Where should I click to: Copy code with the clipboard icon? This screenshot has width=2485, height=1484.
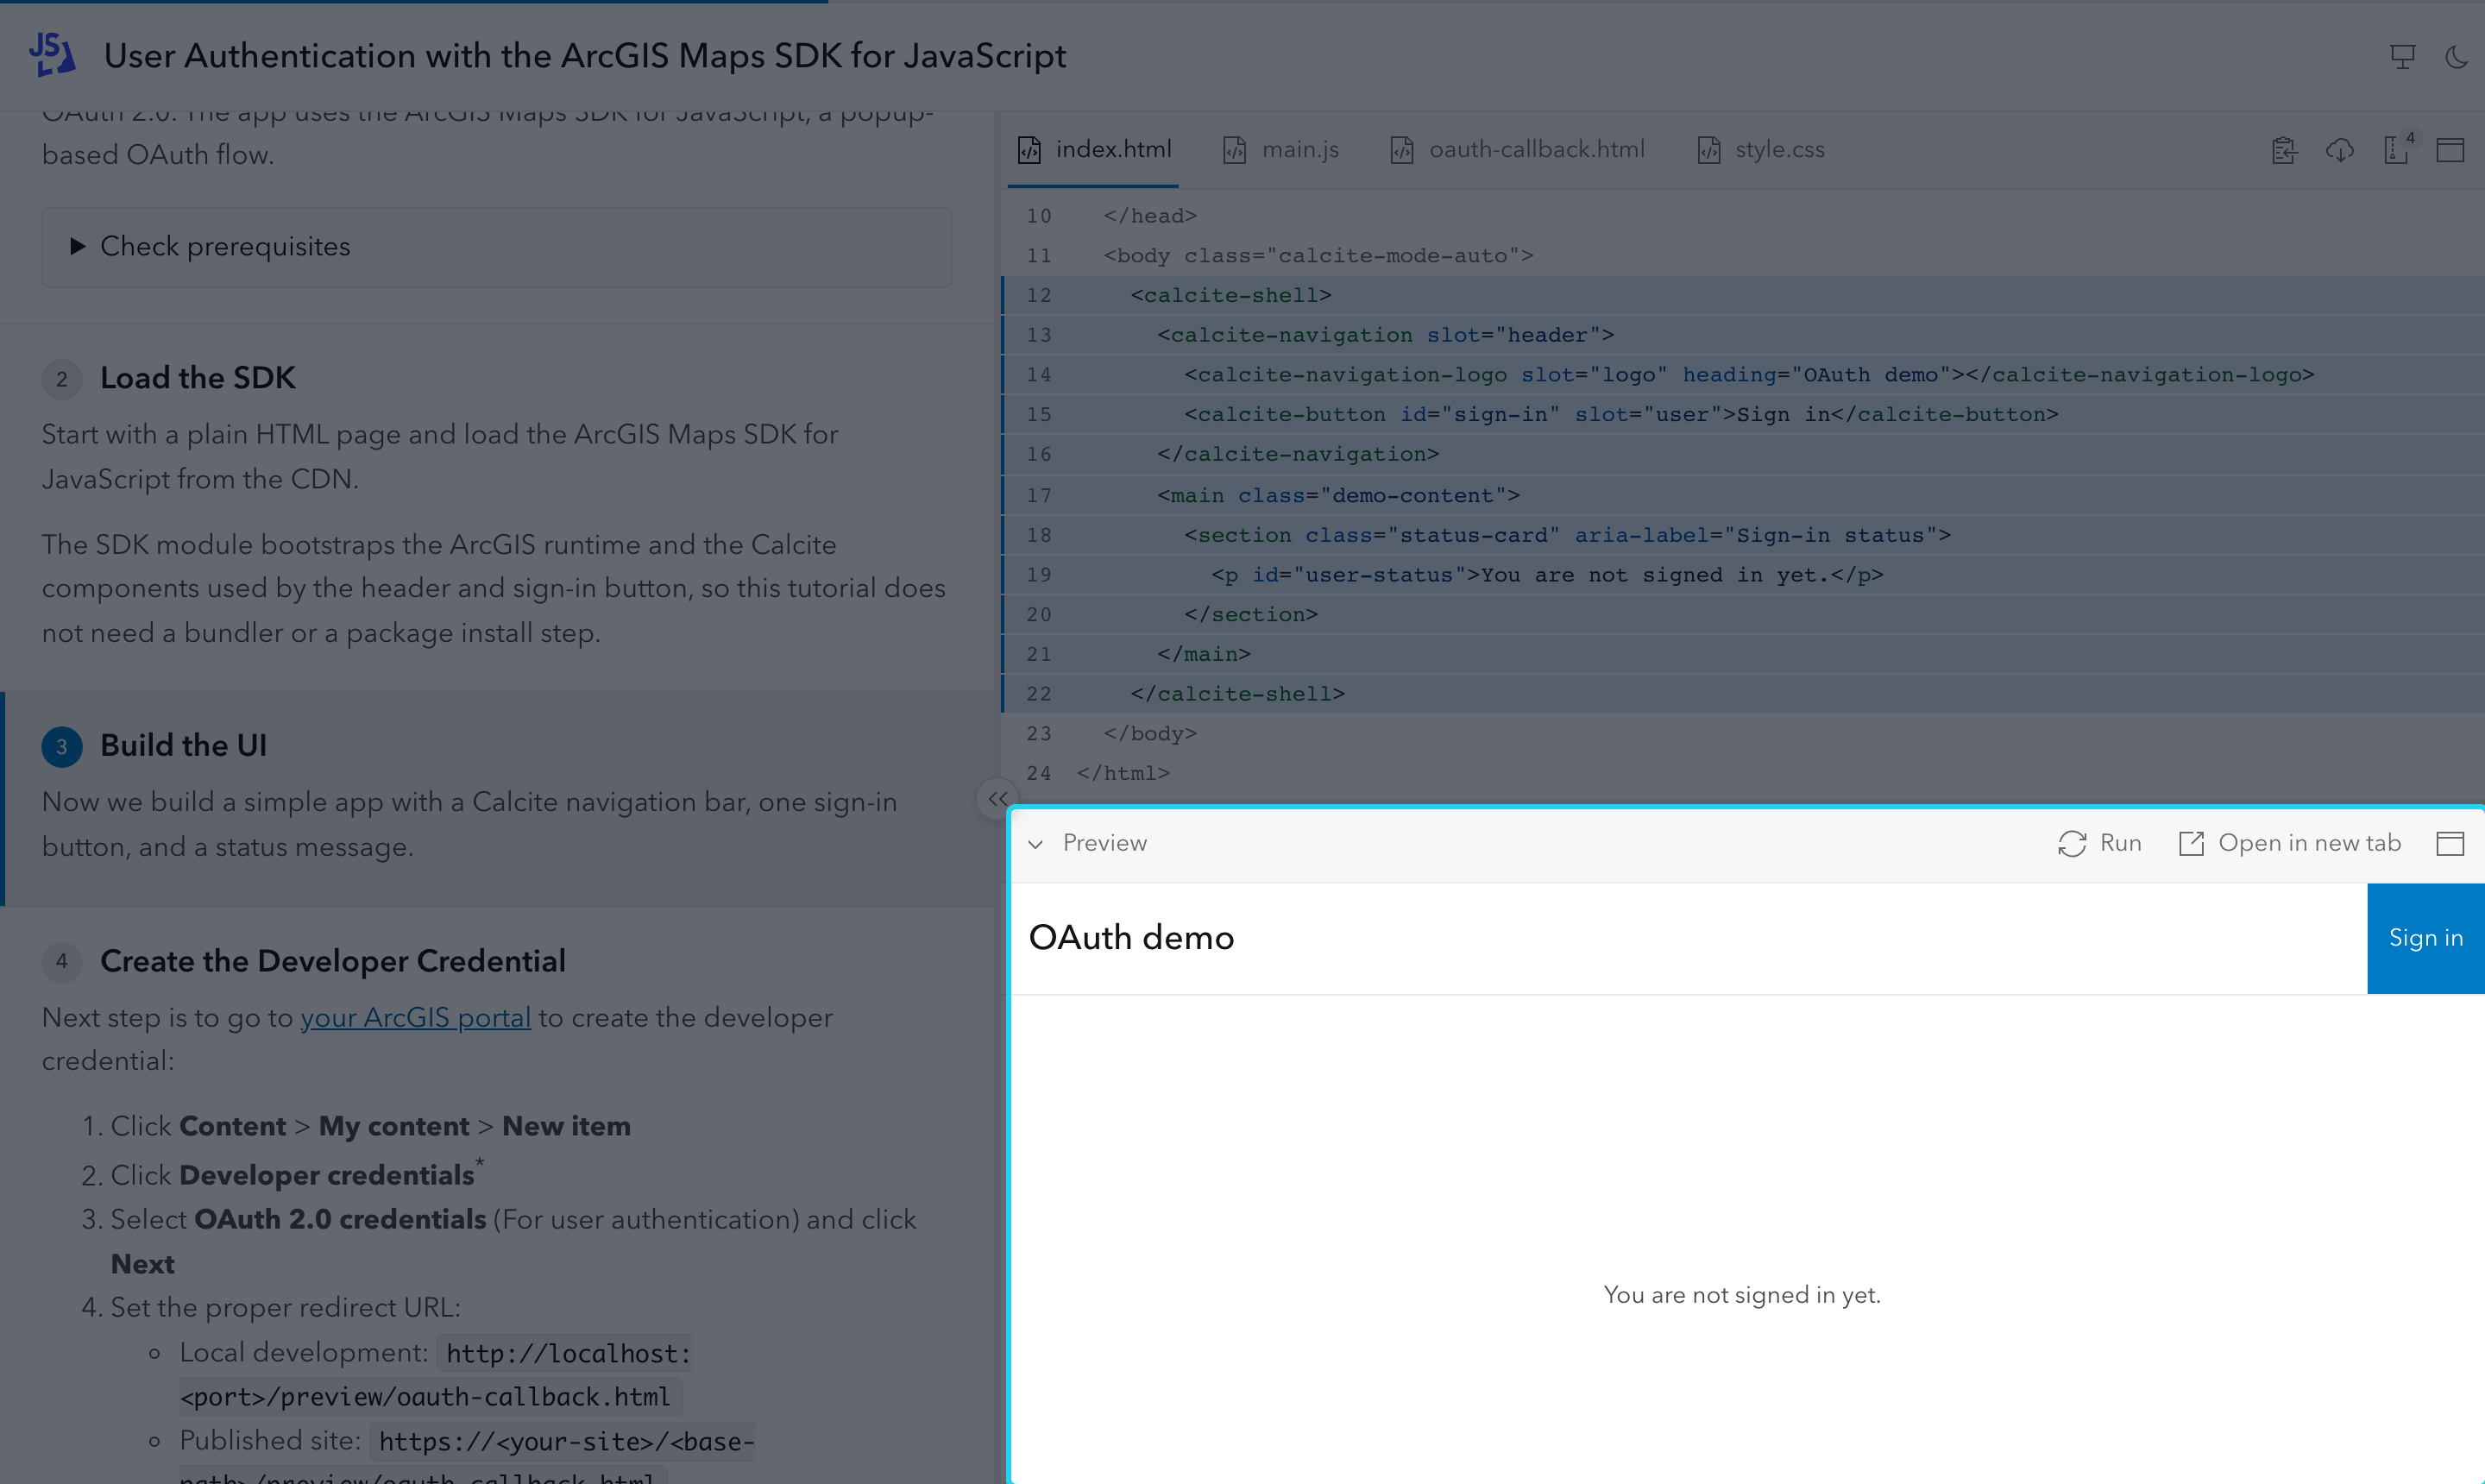(2284, 150)
